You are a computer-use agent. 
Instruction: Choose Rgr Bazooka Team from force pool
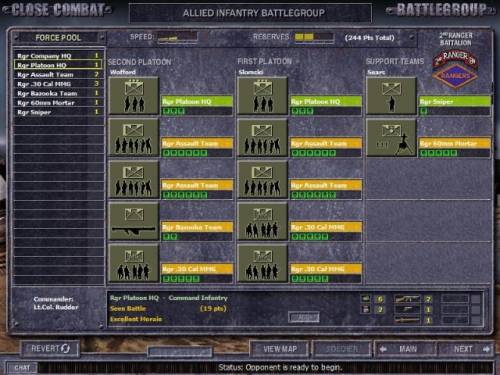59,93
